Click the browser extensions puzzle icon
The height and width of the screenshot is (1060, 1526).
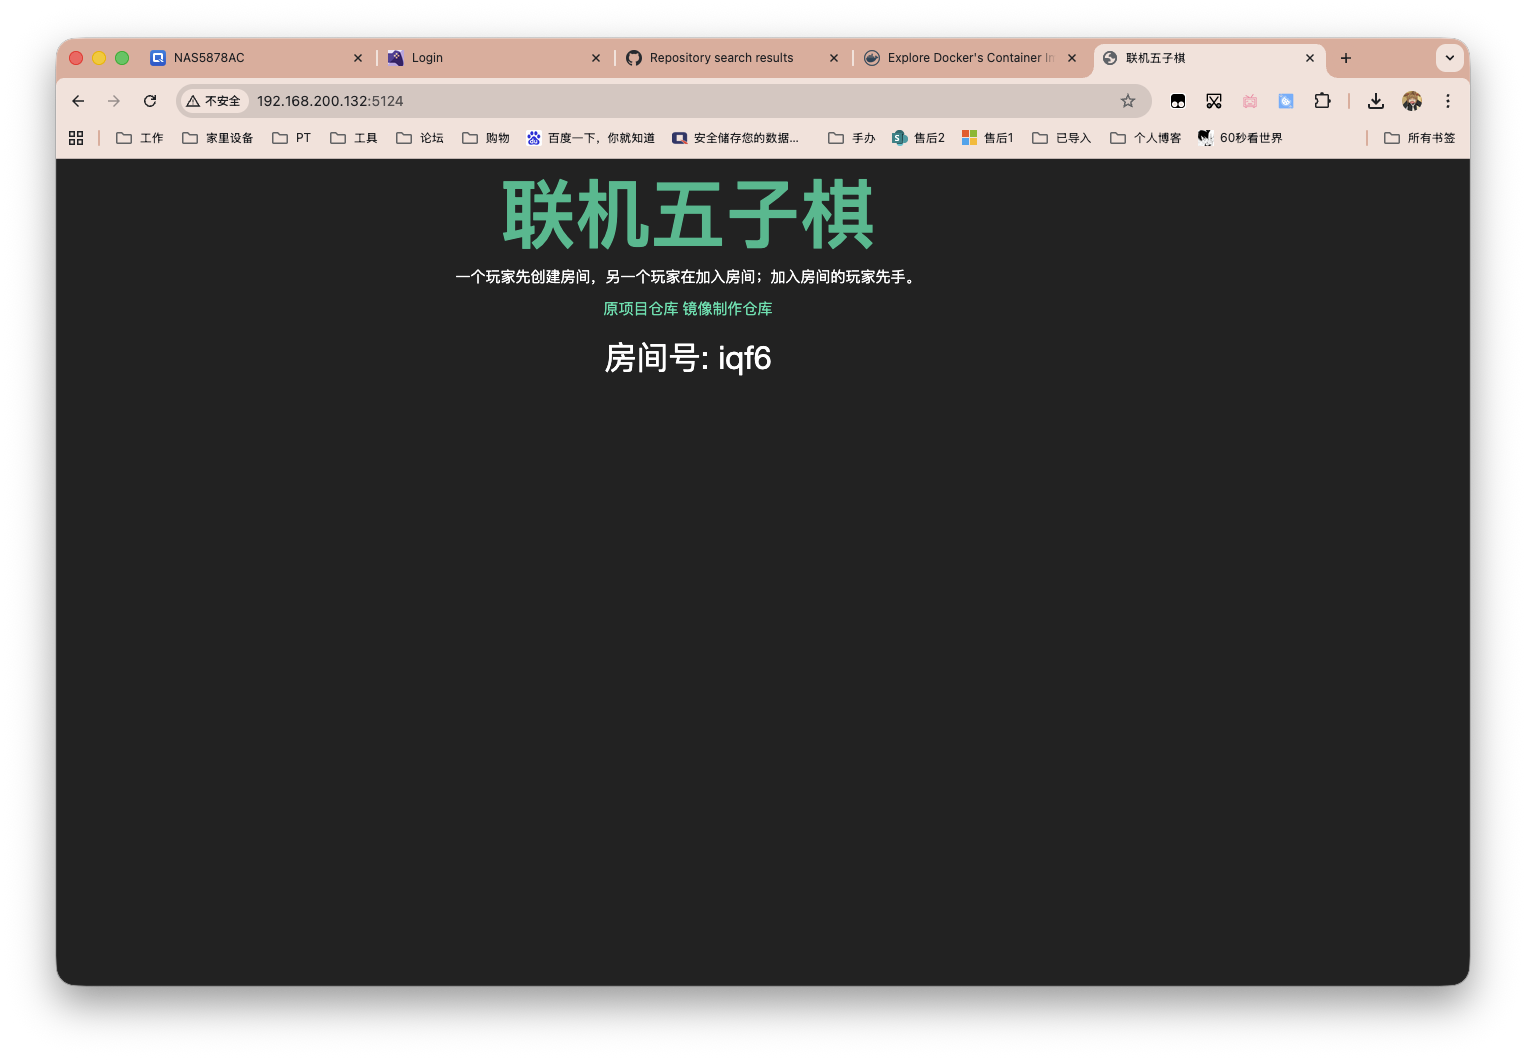tap(1322, 101)
